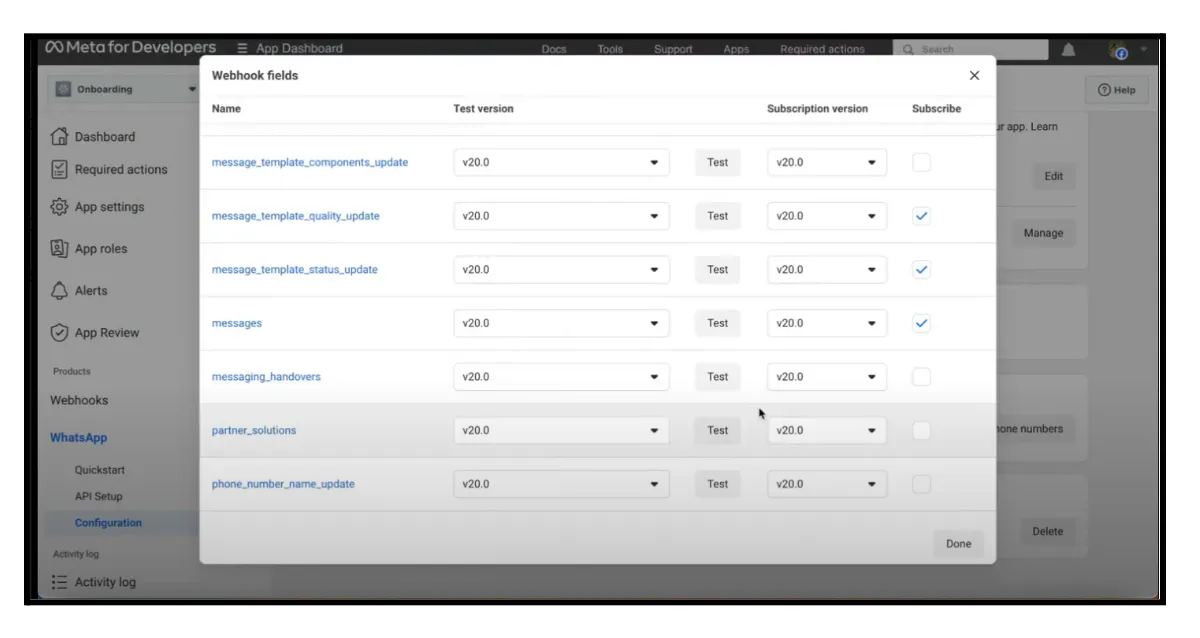Image resolution: width=1200 pixels, height=638 pixels.
Task: Uncheck message_template_status_update subscription
Action: coord(921,270)
